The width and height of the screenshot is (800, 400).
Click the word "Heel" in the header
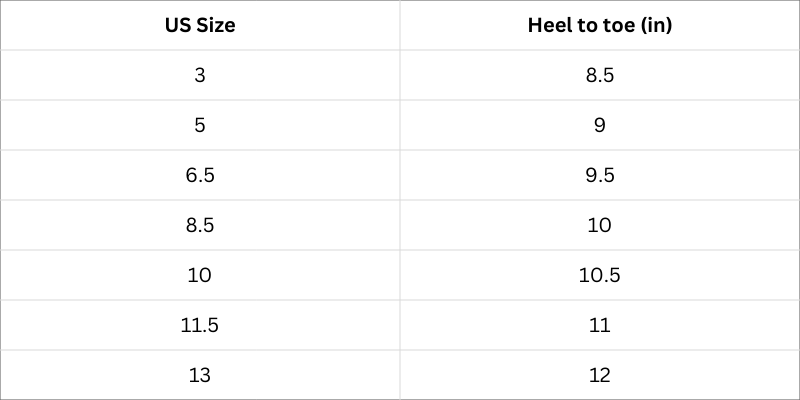click(x=549, y=26)
